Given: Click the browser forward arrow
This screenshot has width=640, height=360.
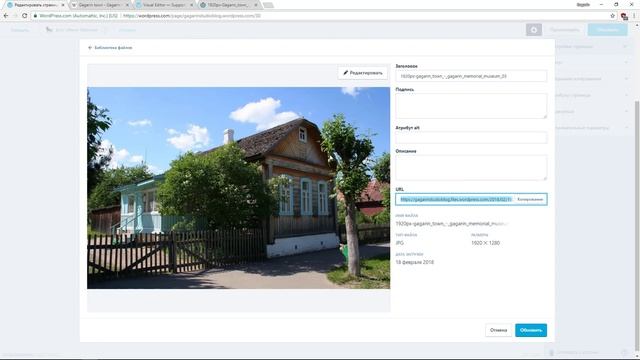Looking at the screenshot, I should click(15, 16).
